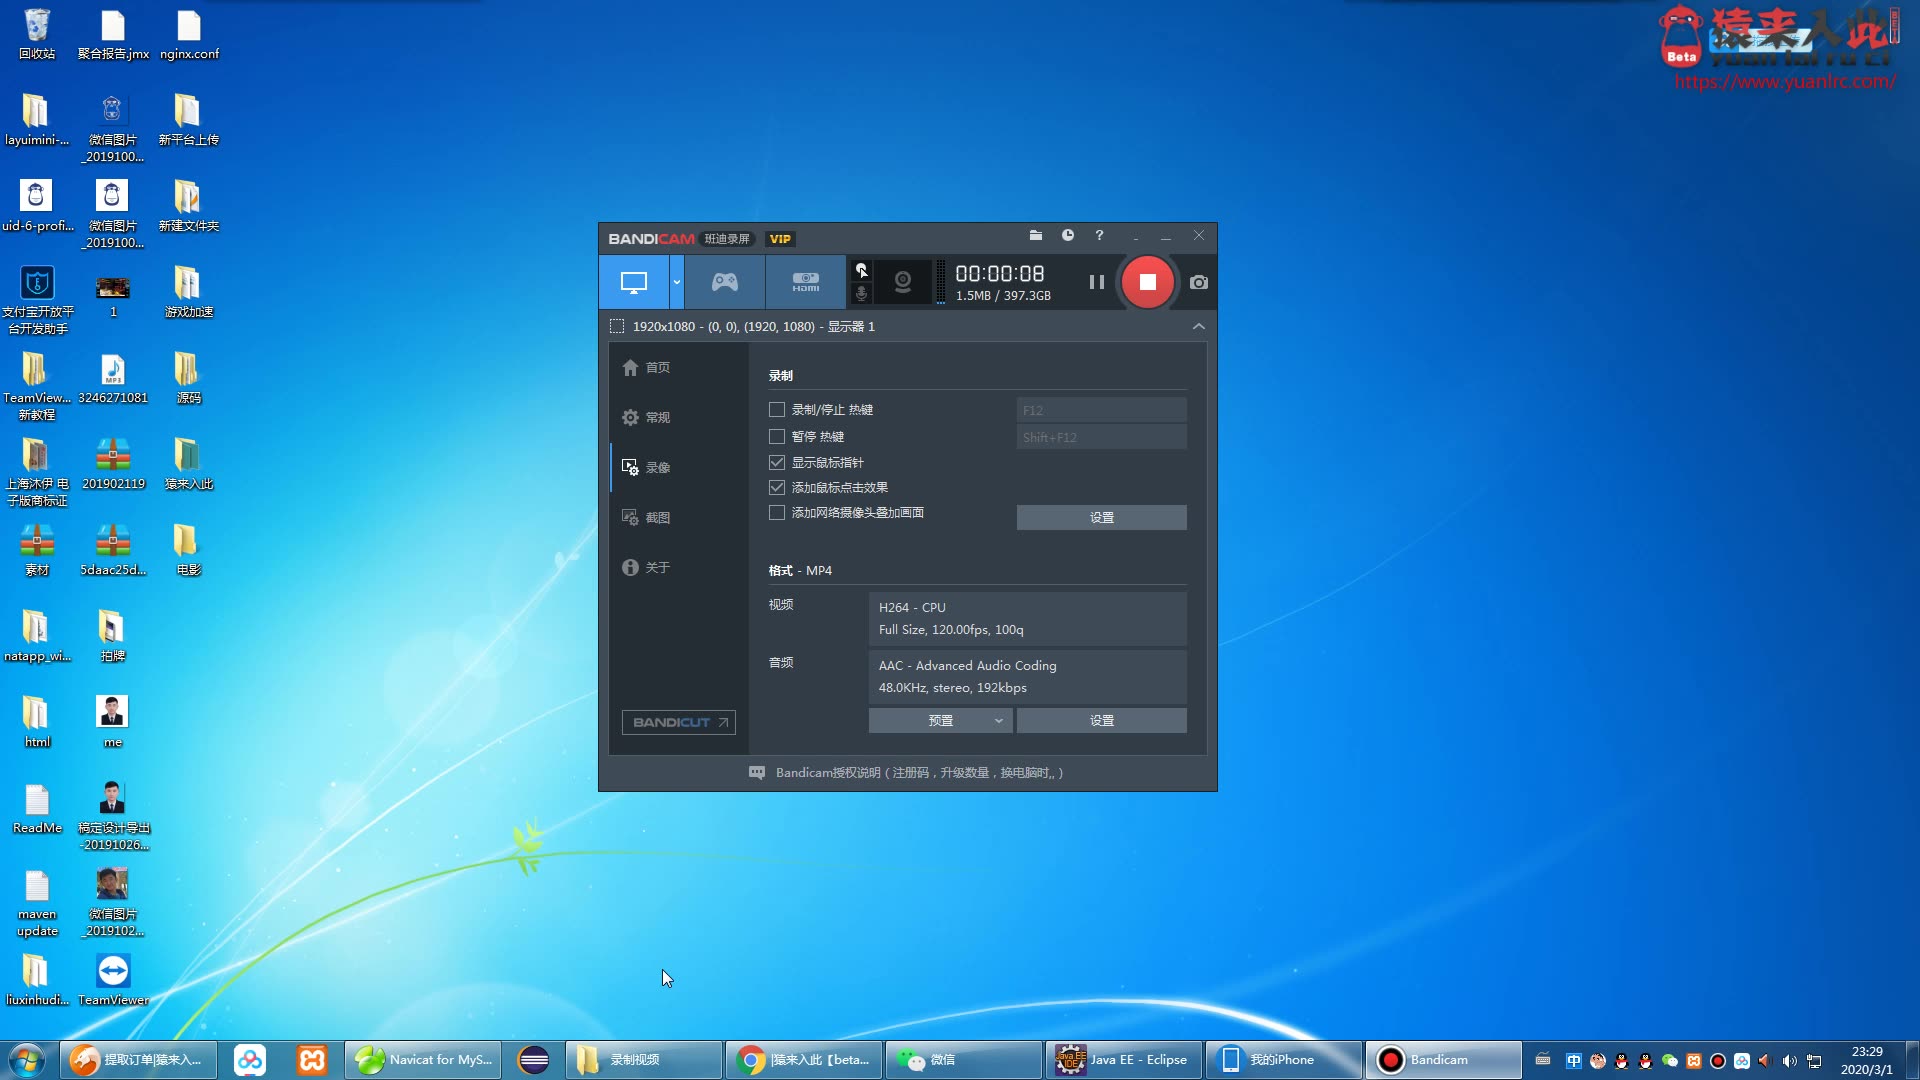Enable 添加网络摄像头叠加画面 checkbox
1920x1080 pixels.
(777, 513)
